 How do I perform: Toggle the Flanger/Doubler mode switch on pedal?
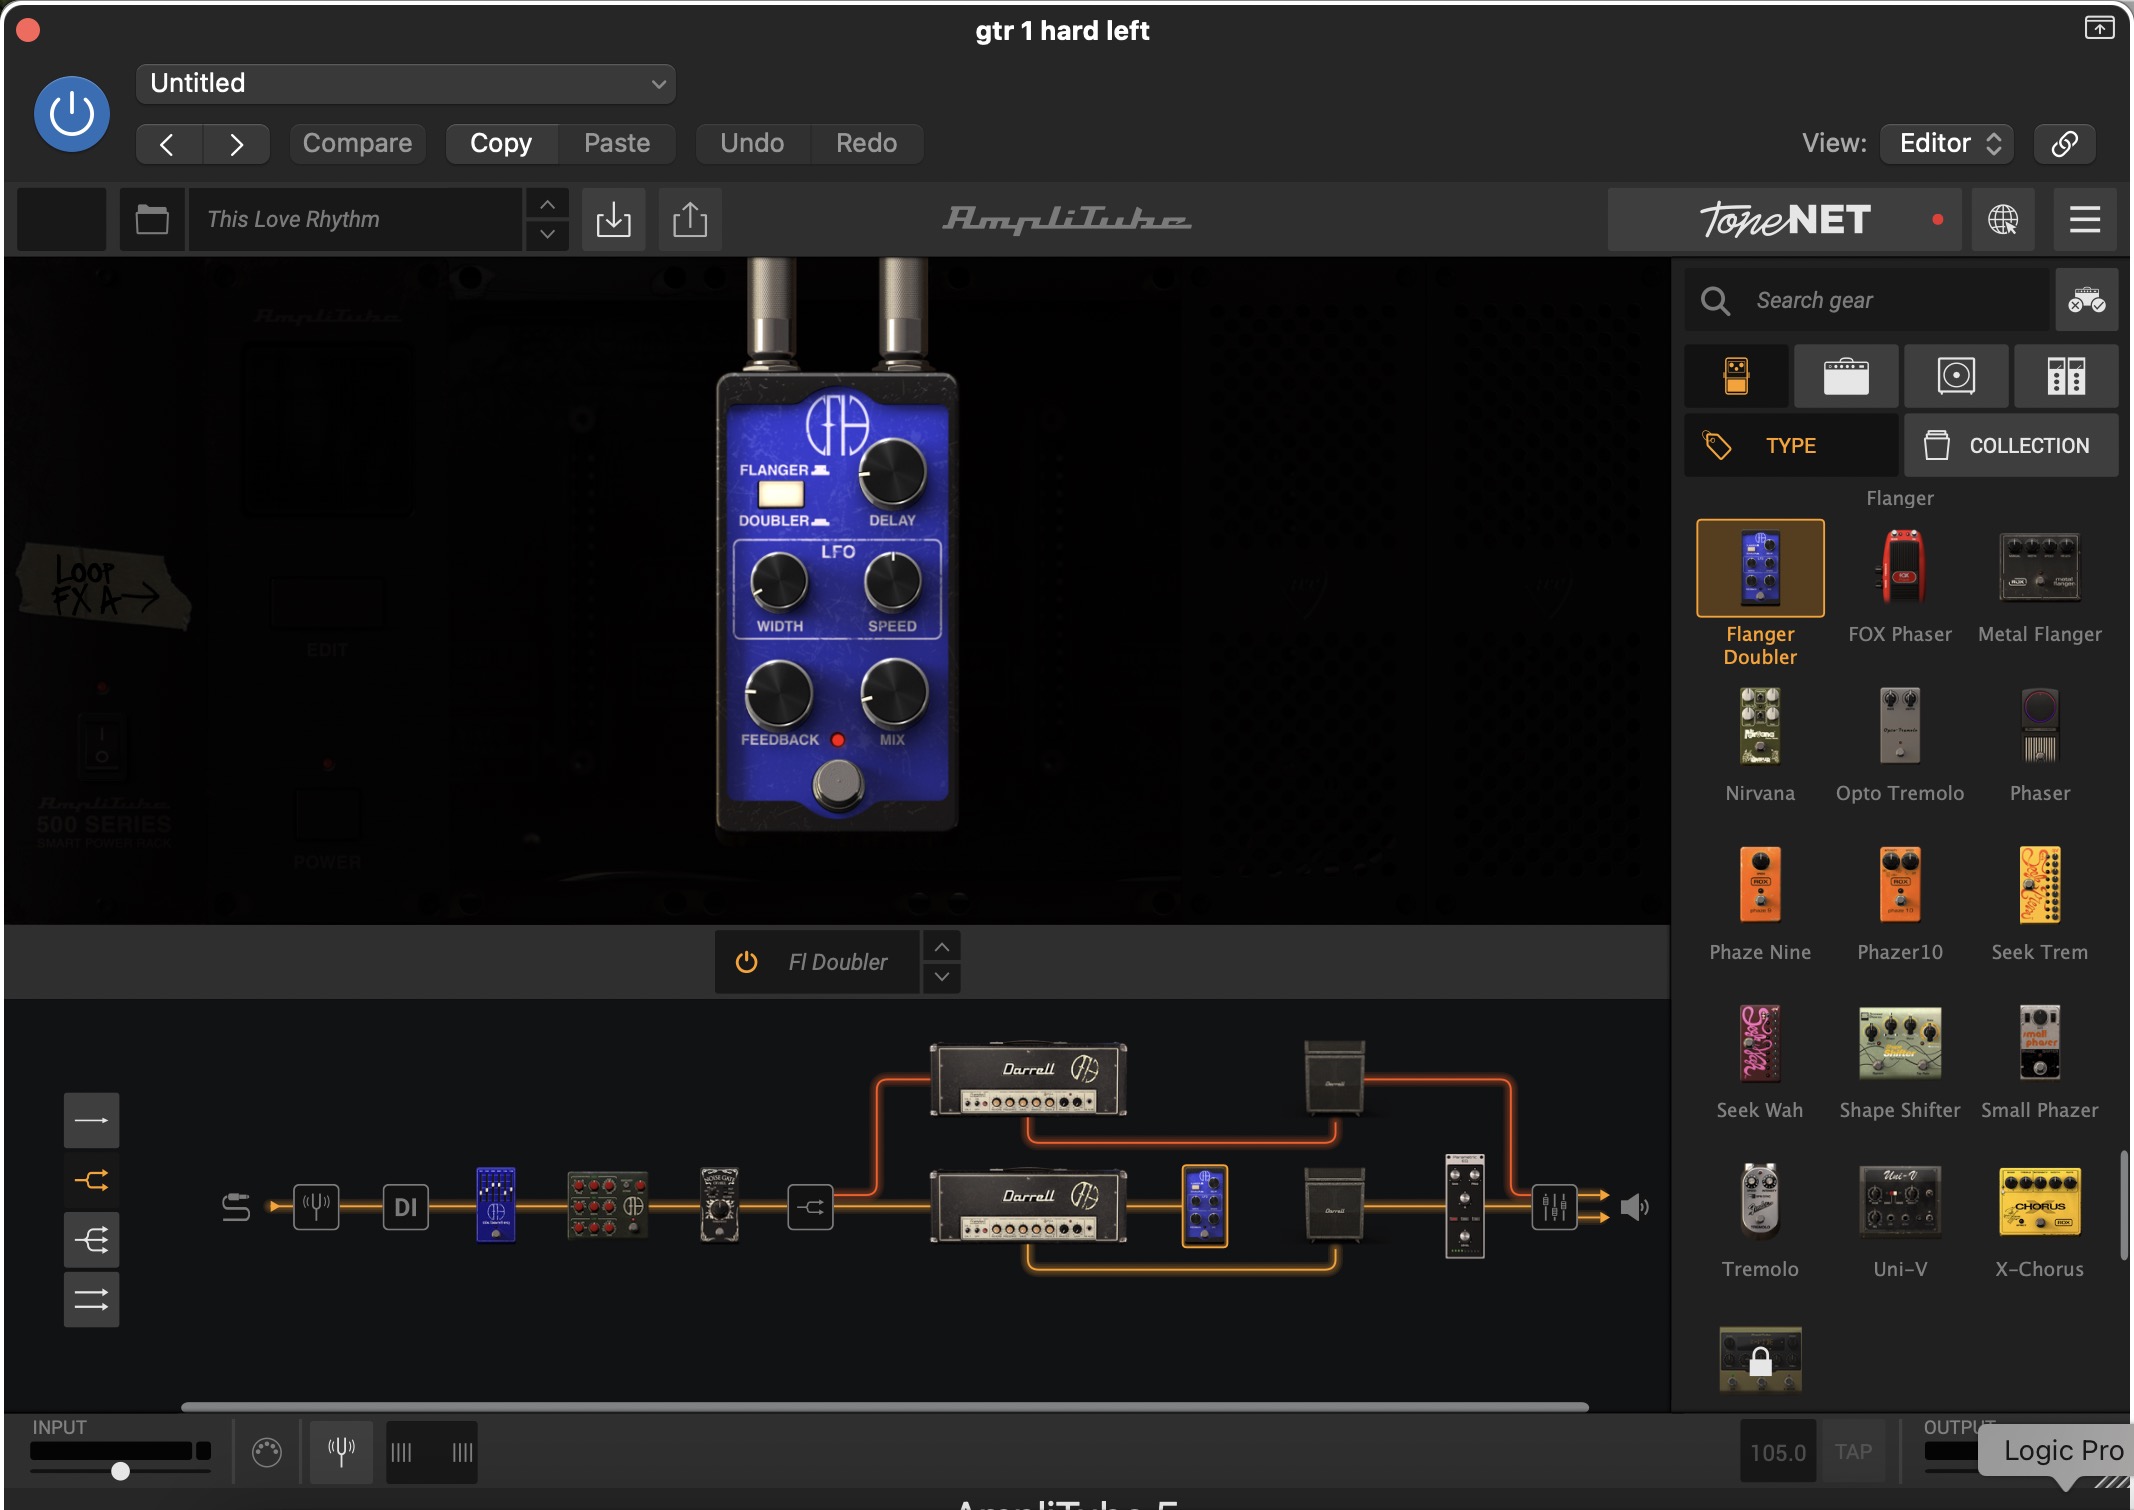point(781,495)
